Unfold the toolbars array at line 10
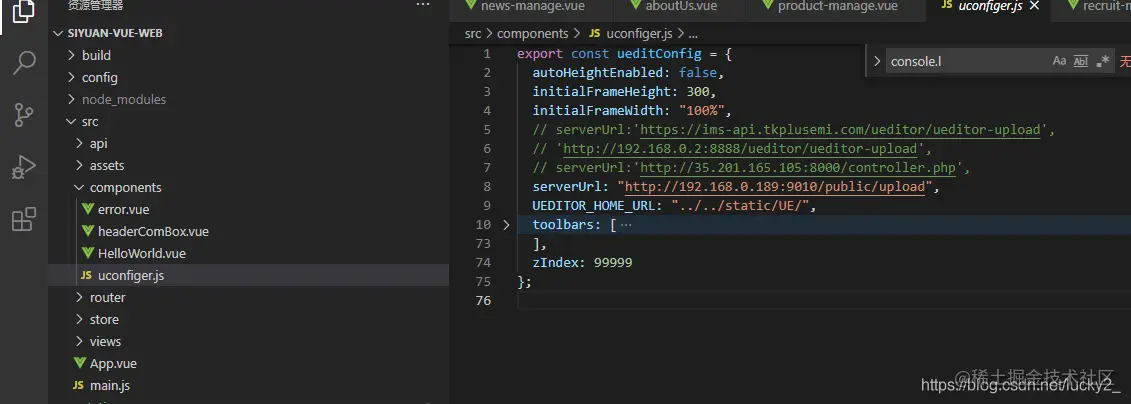The width and height of the screenshot is (1131, 404). (506, 224)
